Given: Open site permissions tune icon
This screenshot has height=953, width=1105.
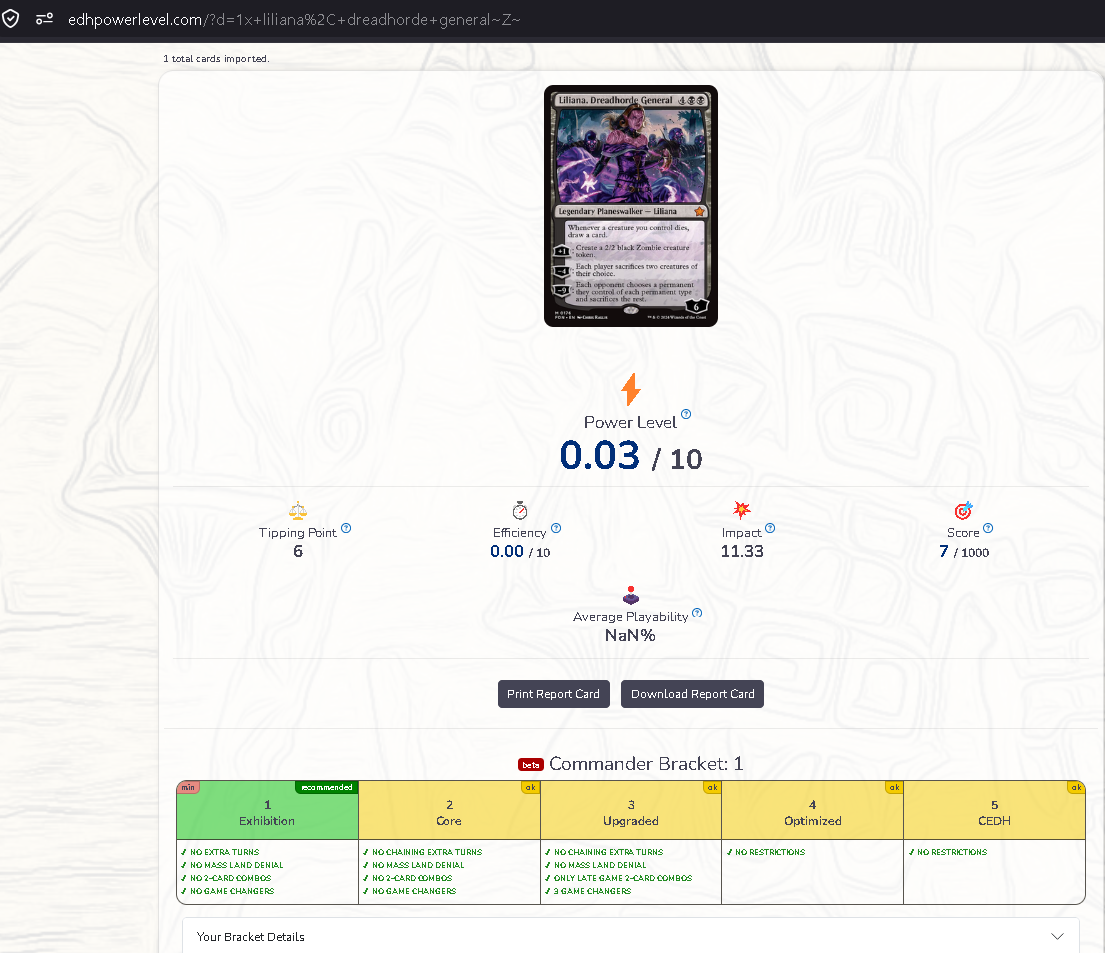Looking at the screenshot, I should 44,19.
